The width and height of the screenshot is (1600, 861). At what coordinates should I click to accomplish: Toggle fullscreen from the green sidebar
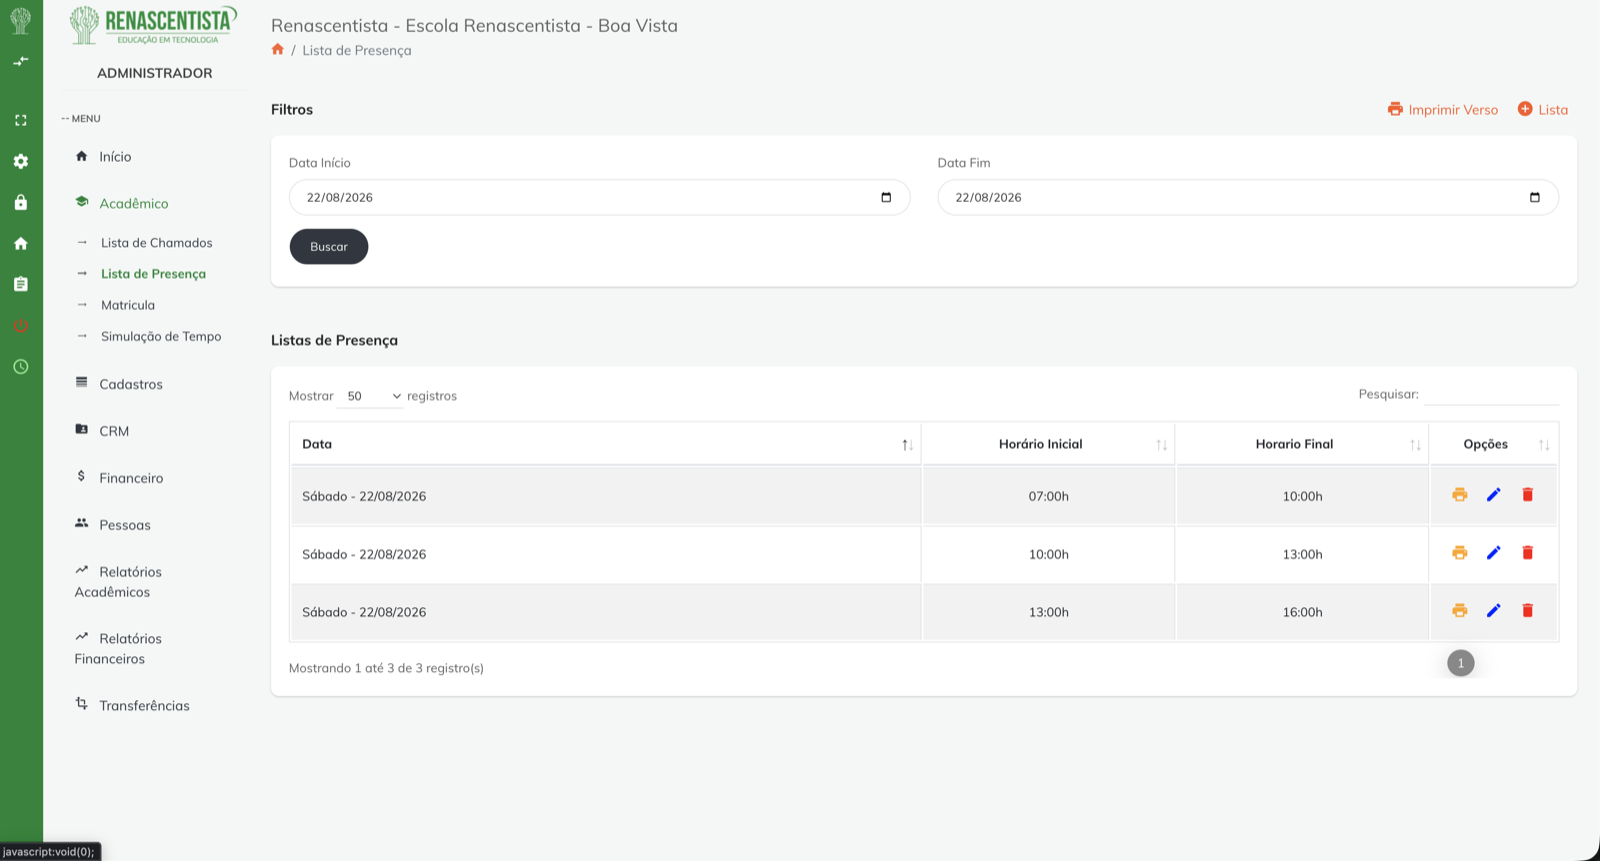[21, 120]
